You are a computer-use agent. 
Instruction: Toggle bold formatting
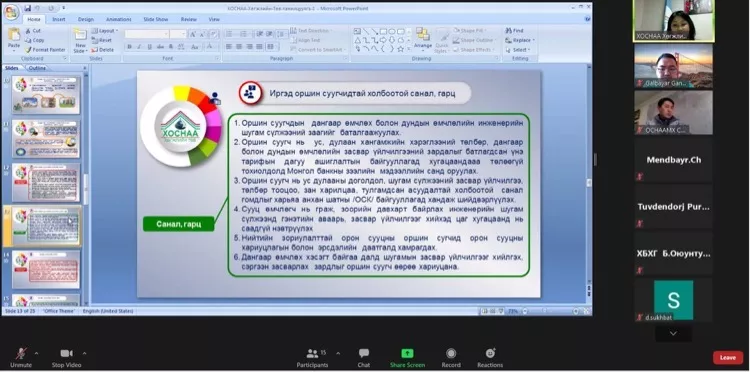pyautogui.click(x=129, y=47)
